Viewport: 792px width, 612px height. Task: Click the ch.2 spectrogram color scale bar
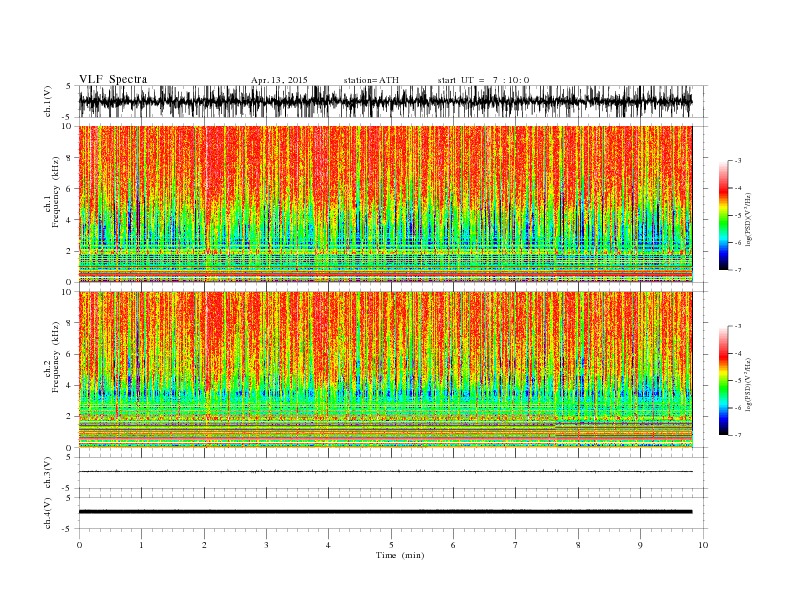tap(723, 381)
